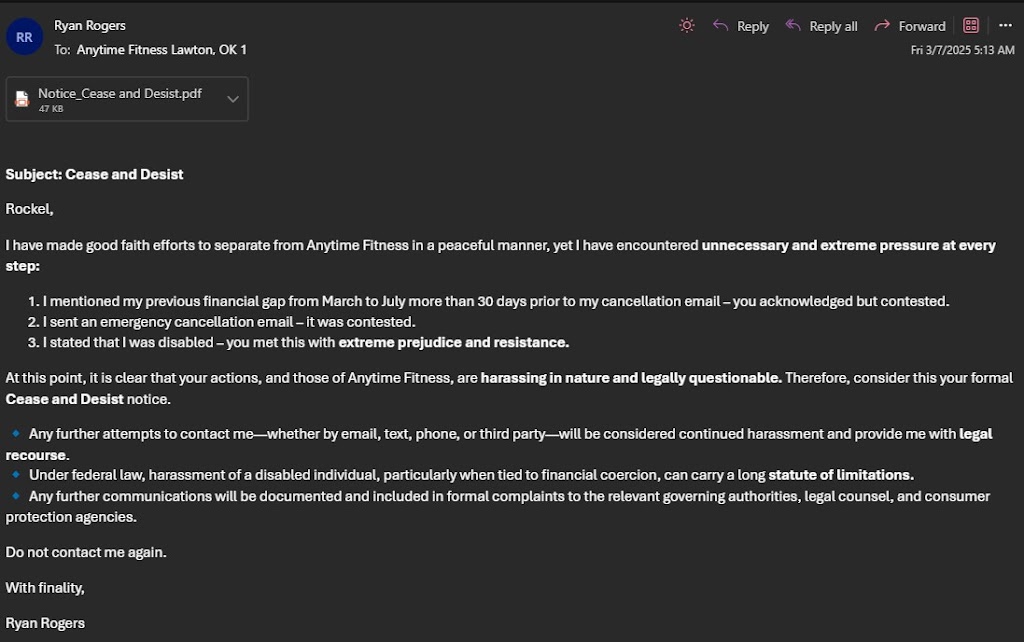1024x642 pixels.
Task: Select recipient Anytime Fitness Lawton, OK 1
Action: (x=161, y=49)
